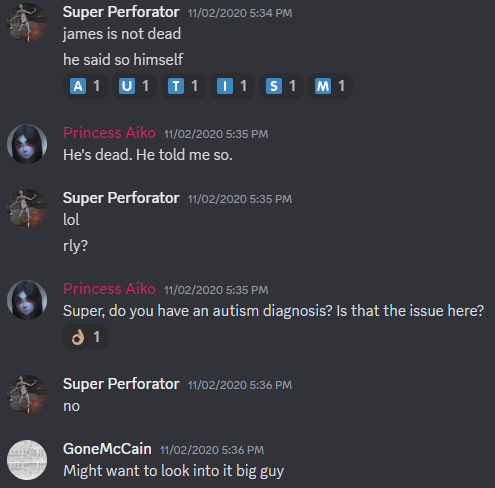Toggle the letter T reaction
The image size is (495, 488).
point(183,86)
